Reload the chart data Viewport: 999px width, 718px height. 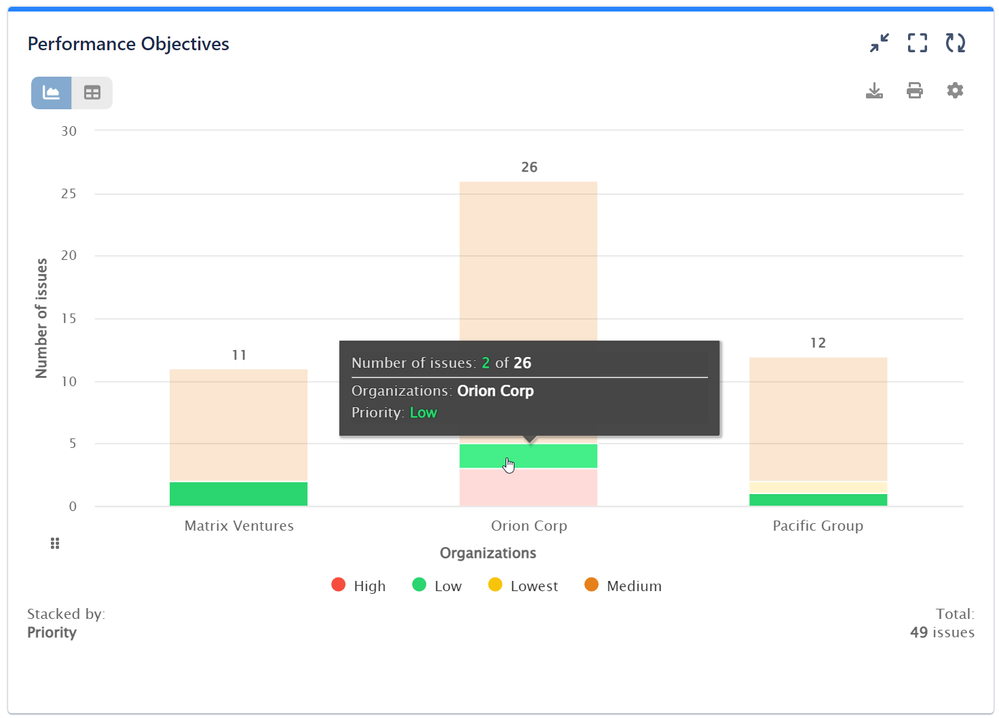click(955, 43)
